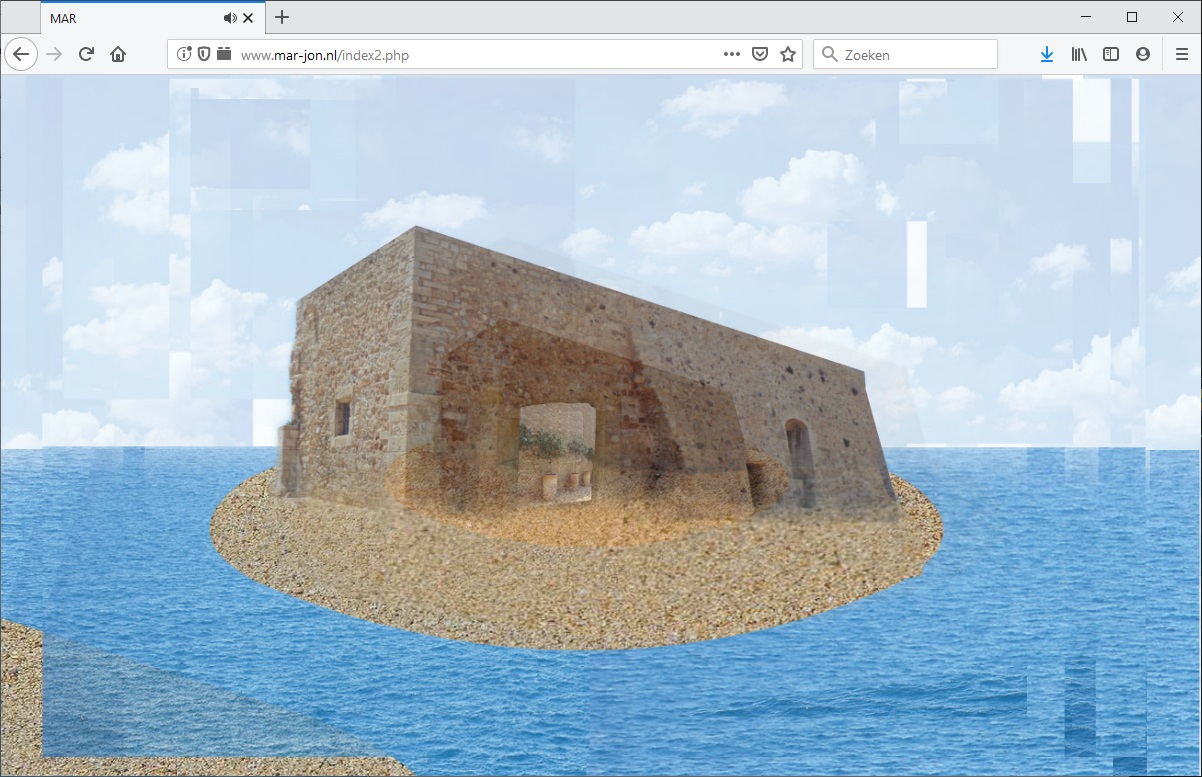This screenshot has width=1202, height=777.
Task: Mute the MAR tab audio
Action: 230,18
